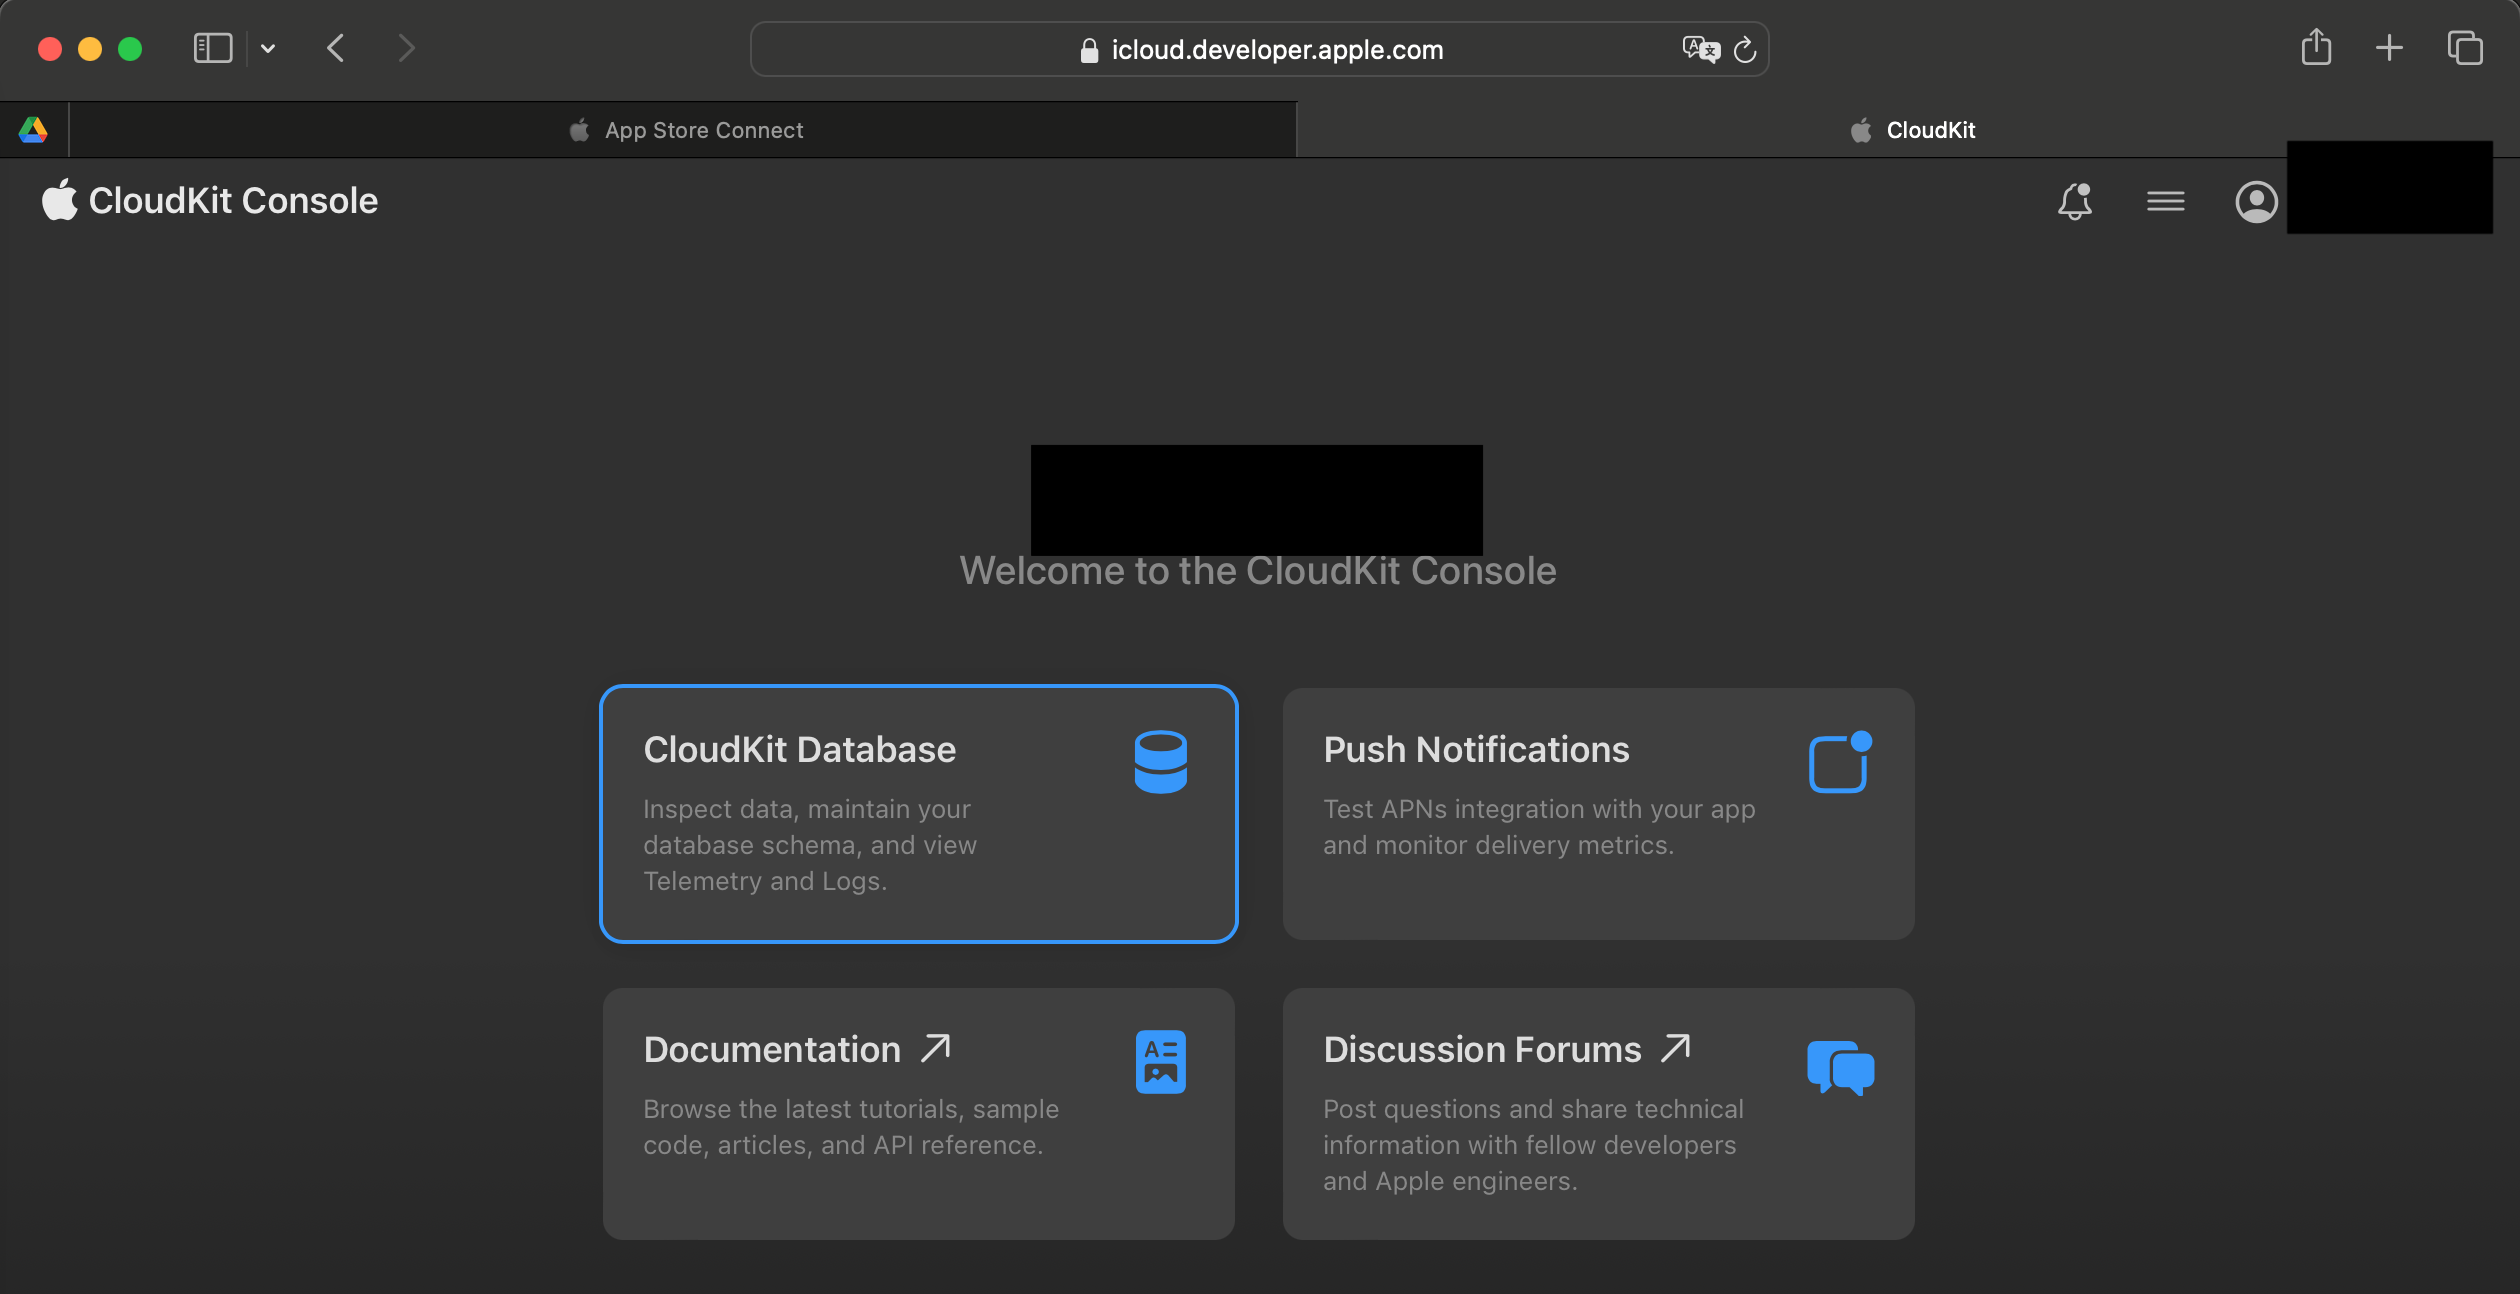2520x1294 pixels.
Task: Go back with the browser back arrow
Action: click(336, 48)
